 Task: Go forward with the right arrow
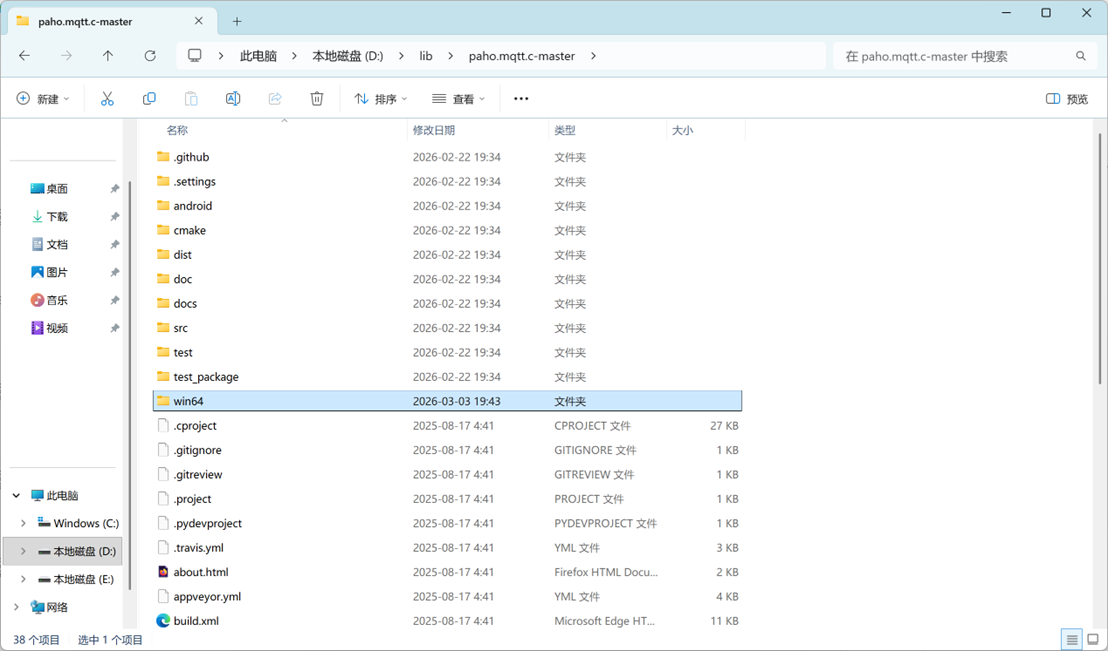pos(66,56)
